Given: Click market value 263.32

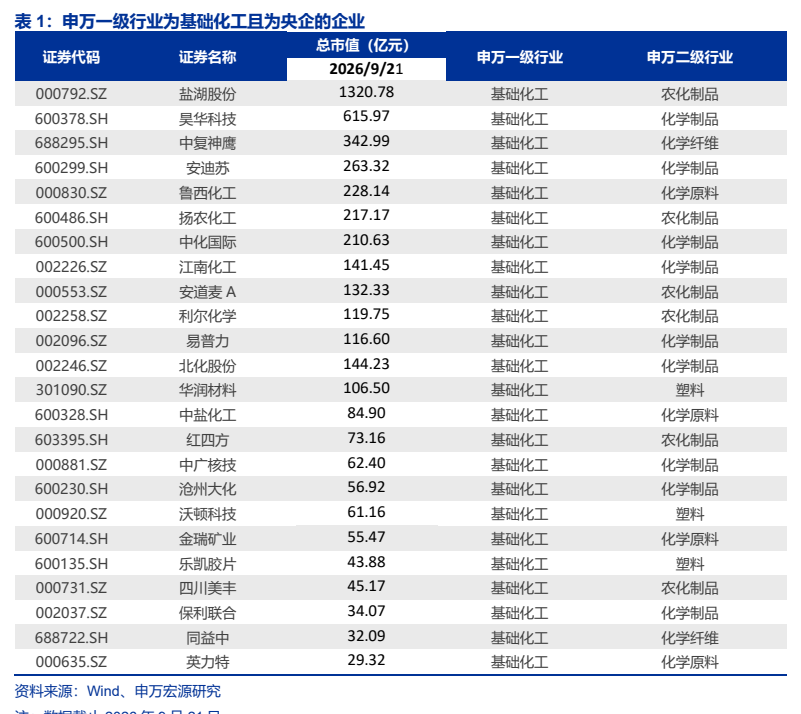Looking at the screenshot, I should 366,166.
